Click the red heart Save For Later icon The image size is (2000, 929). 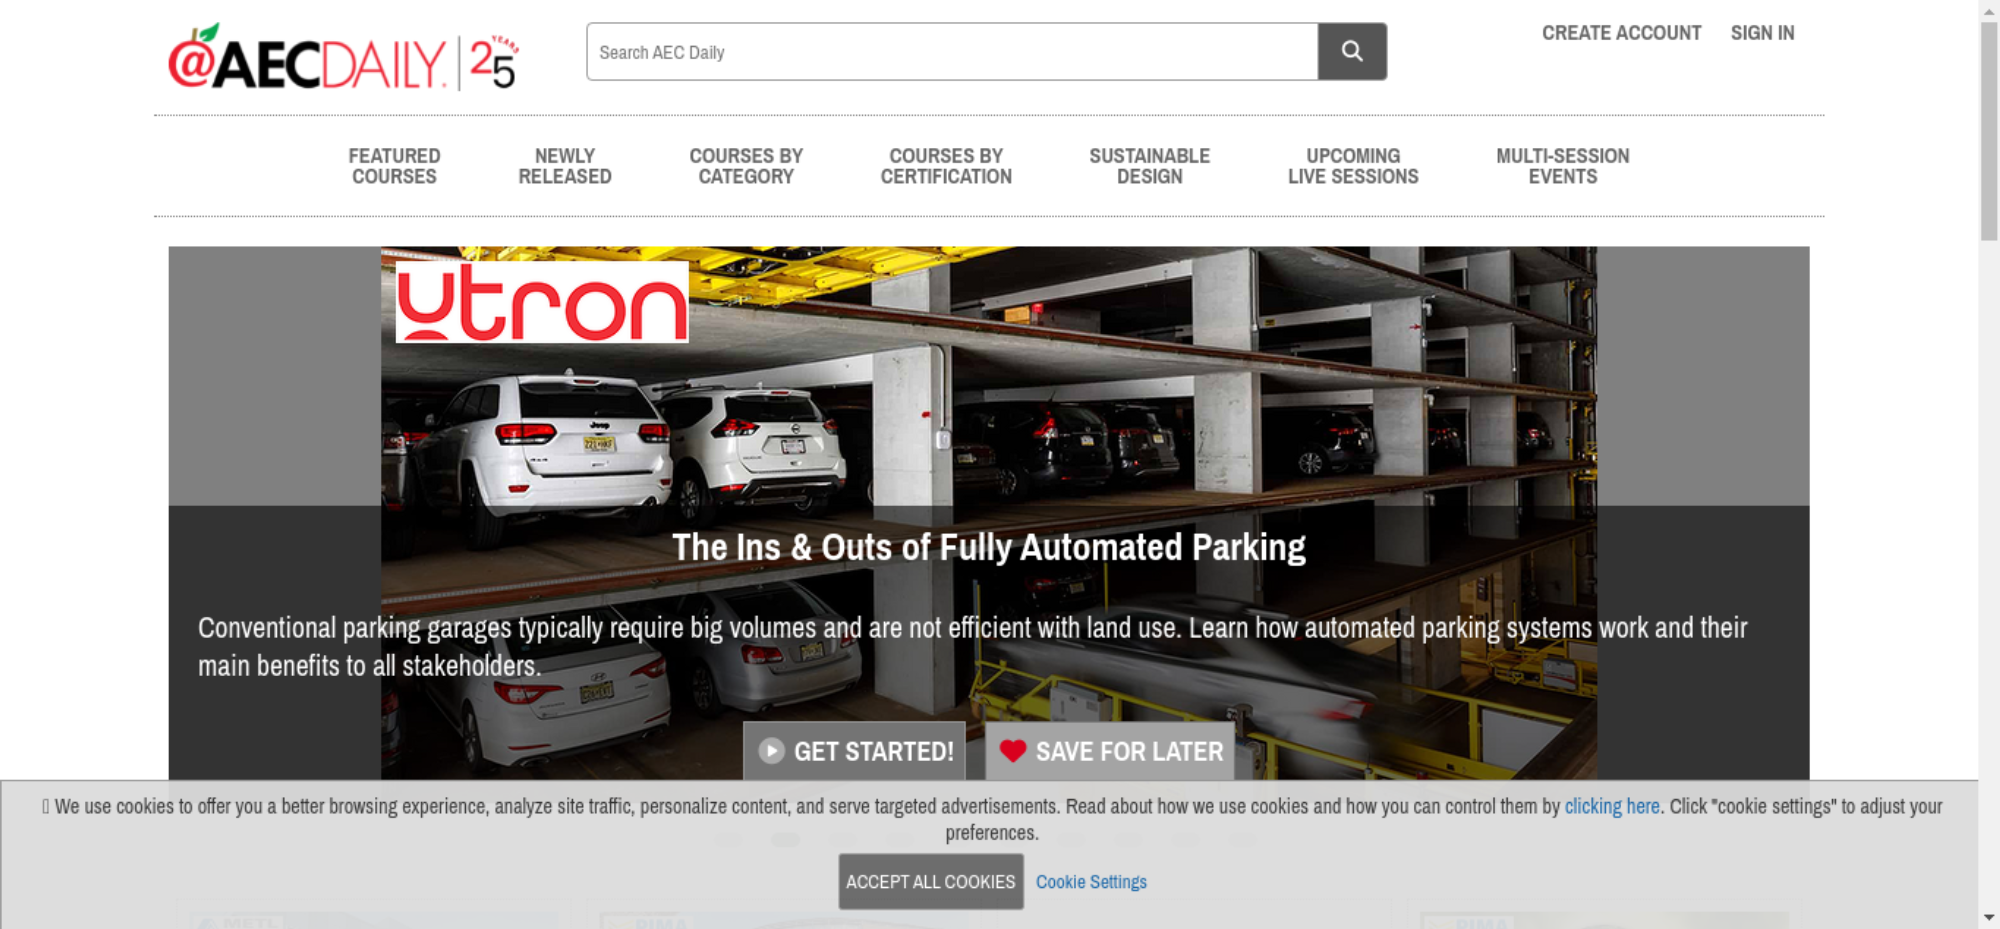coord(1013,751)
